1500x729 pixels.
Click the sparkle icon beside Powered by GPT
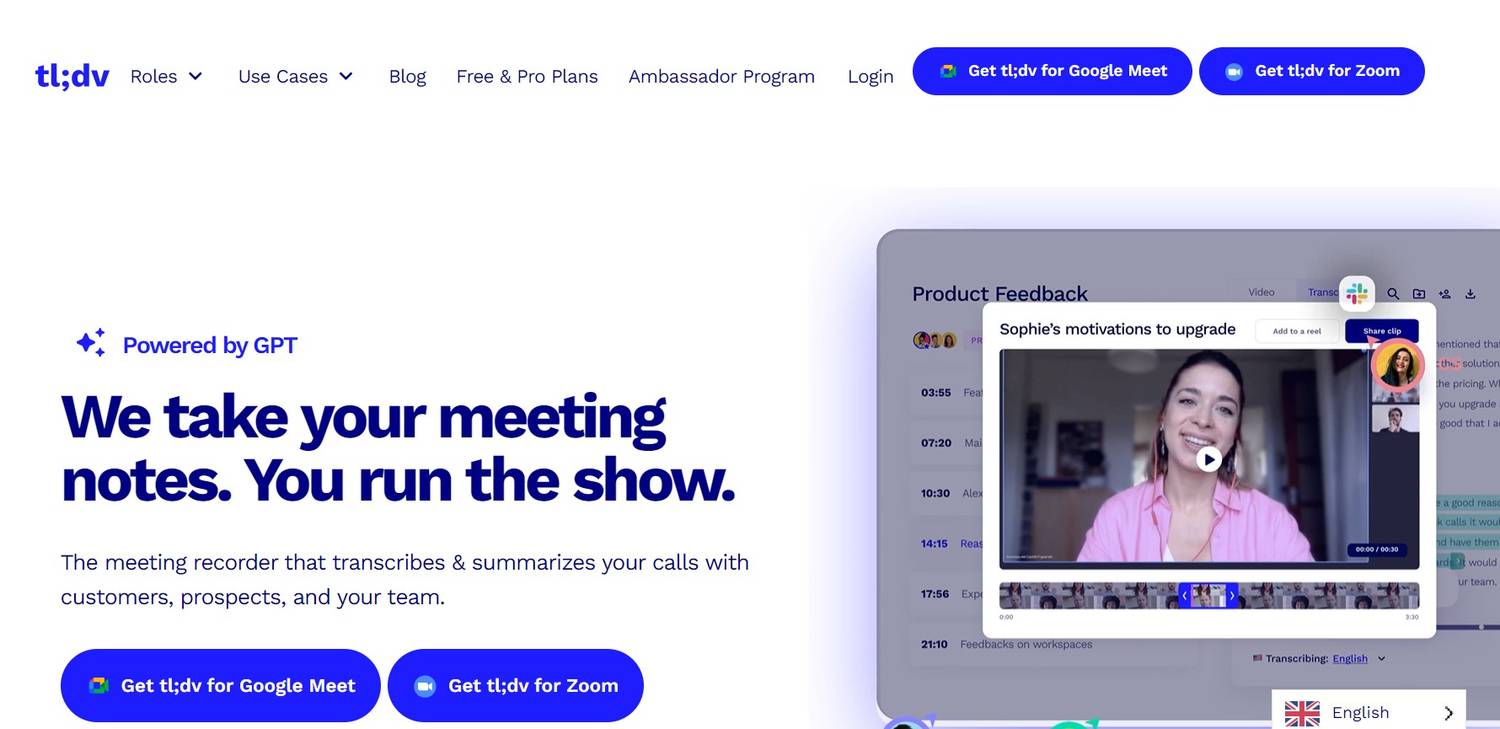click(91, 343)
